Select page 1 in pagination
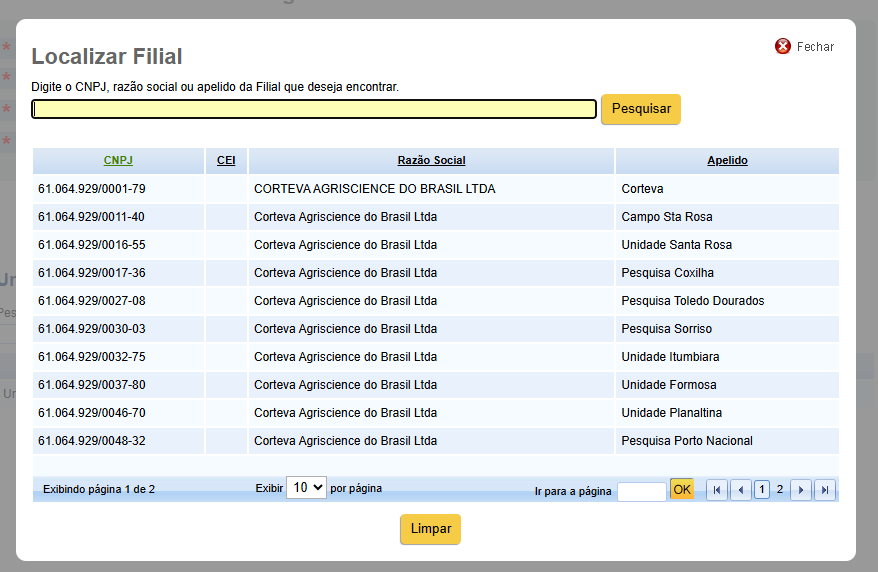 pyautogui.click(x=762, y=490)
